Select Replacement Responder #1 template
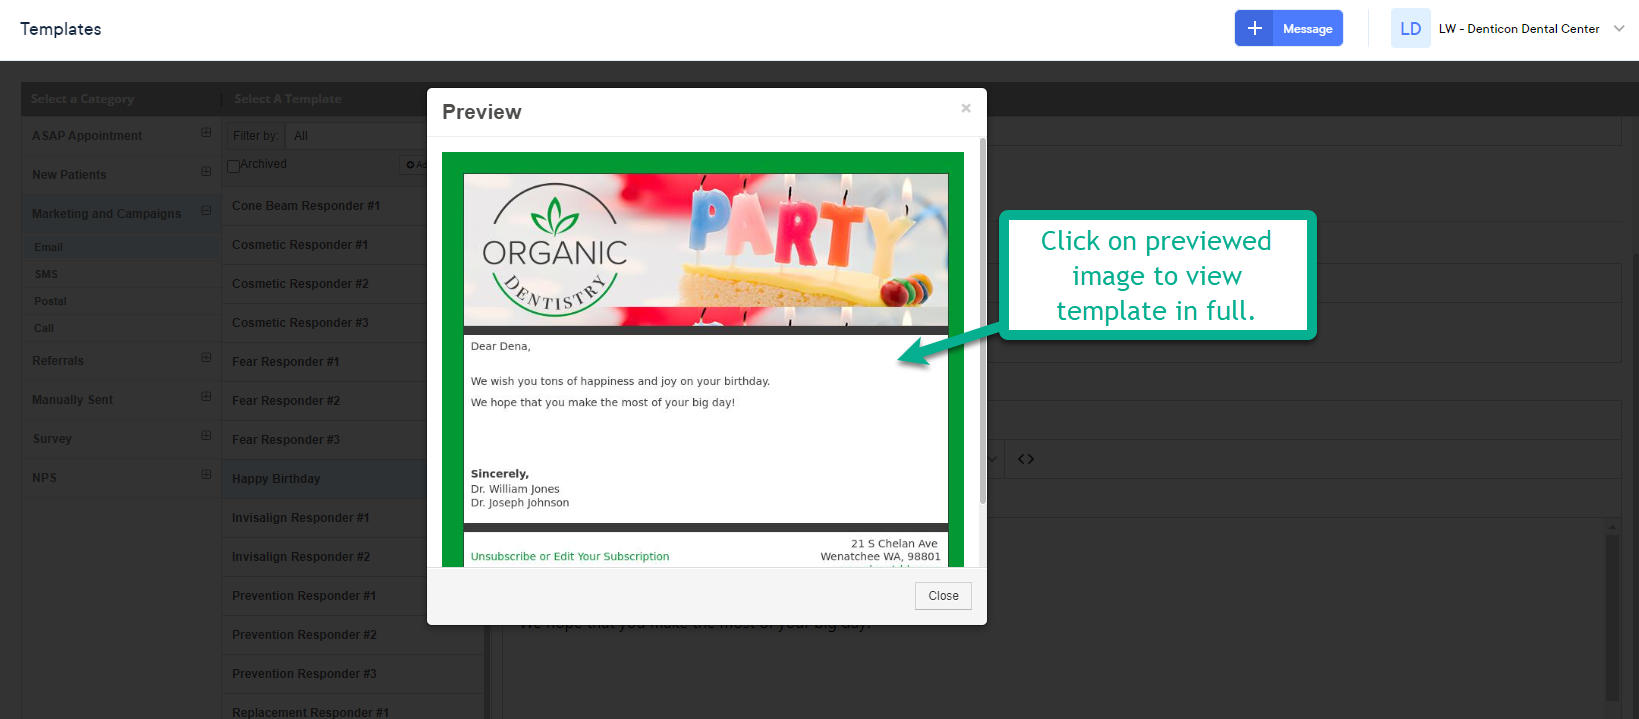This screenshot has height=719, width=1639. 310,712
